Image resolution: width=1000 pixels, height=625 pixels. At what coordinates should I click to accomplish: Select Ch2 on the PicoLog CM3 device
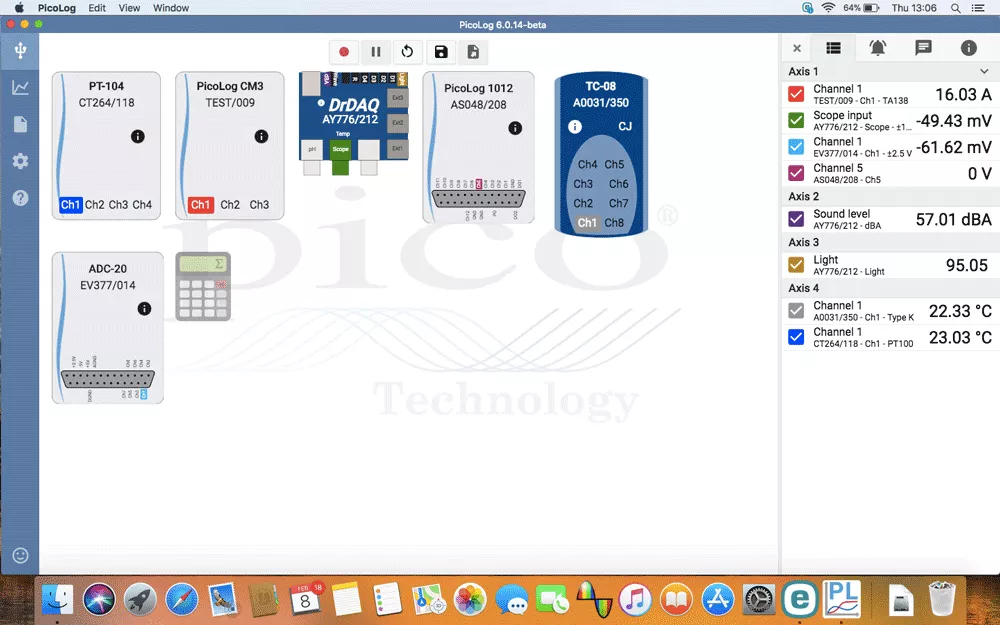click(x=230, y=205)
